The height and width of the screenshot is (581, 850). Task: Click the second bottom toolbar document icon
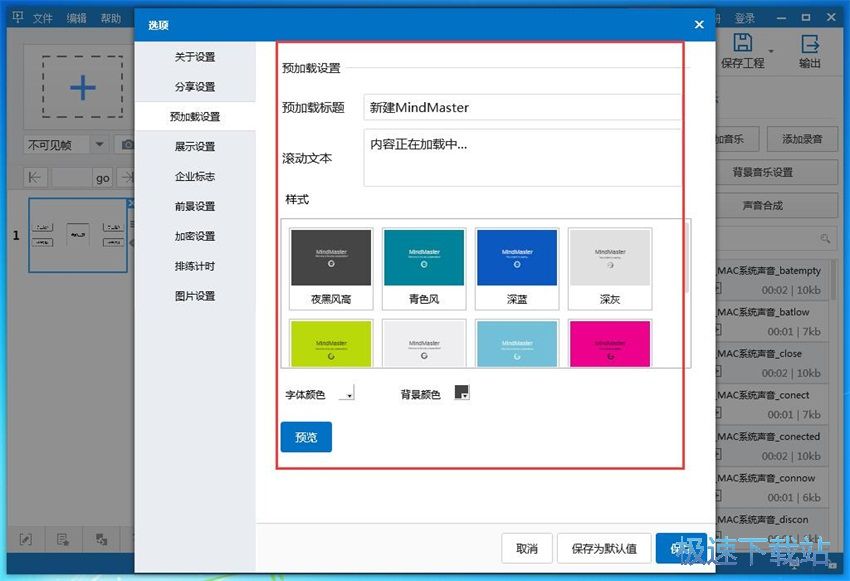(x=63, y=539)
